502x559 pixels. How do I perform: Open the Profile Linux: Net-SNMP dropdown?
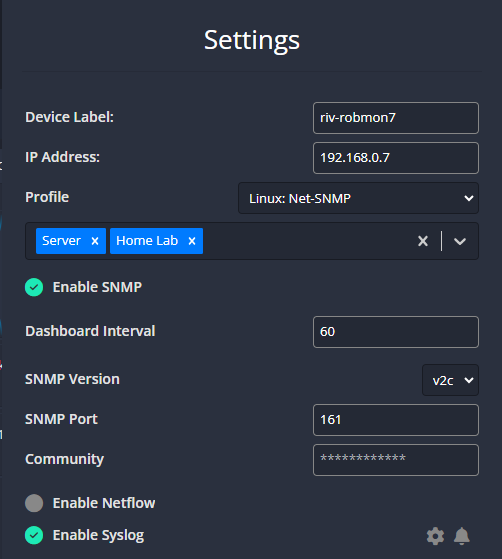[x=358, y=198]
